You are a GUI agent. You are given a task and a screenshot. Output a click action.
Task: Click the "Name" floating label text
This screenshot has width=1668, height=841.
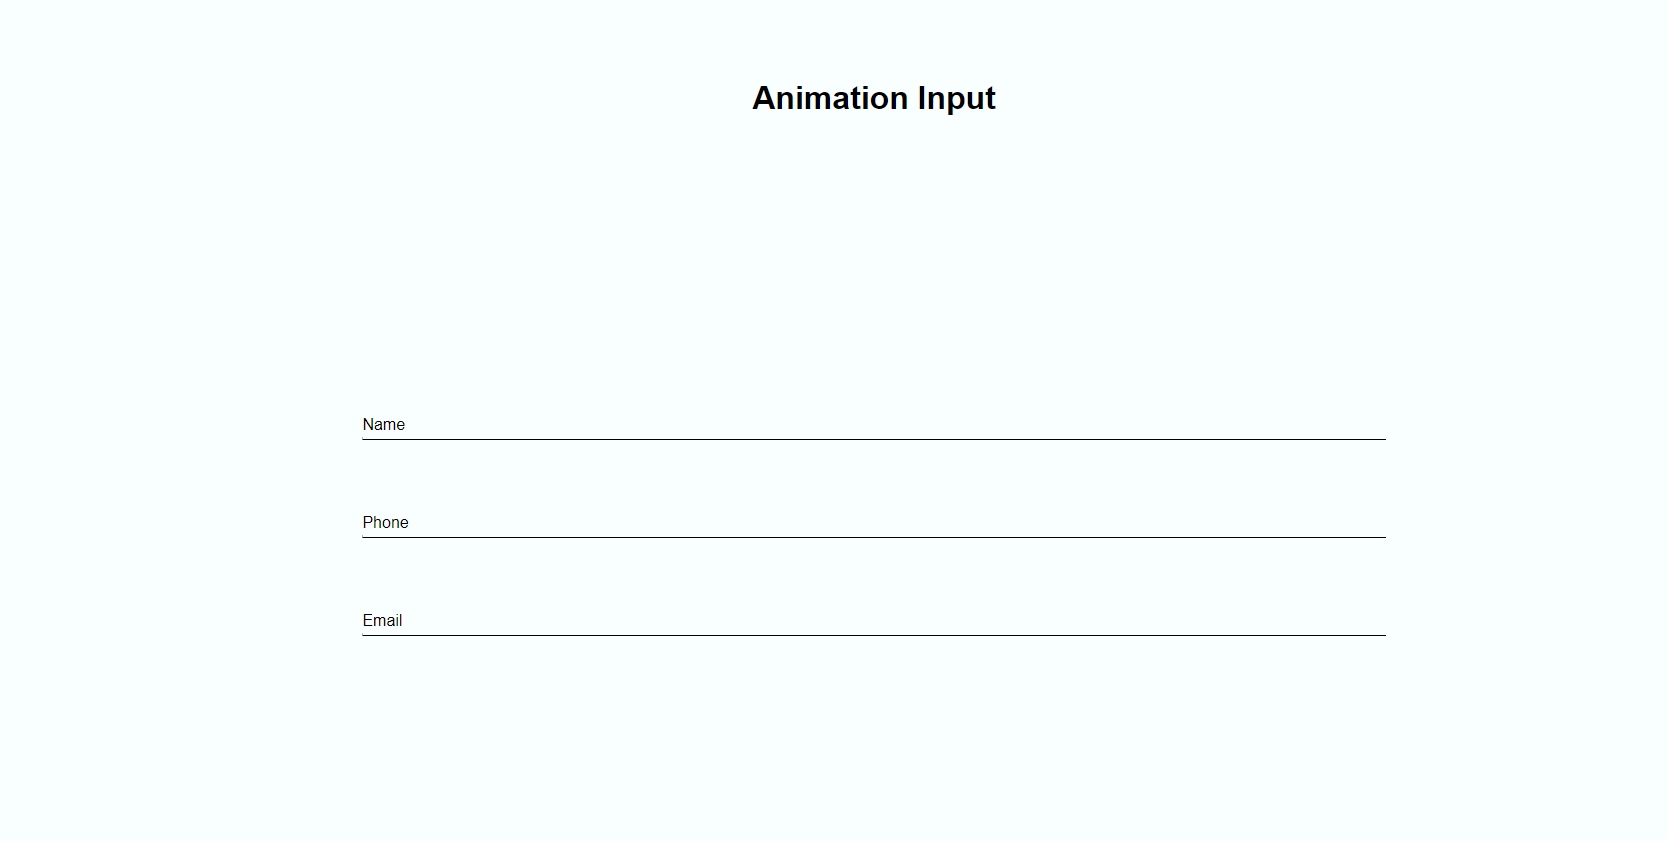click(x=383, y=425)
